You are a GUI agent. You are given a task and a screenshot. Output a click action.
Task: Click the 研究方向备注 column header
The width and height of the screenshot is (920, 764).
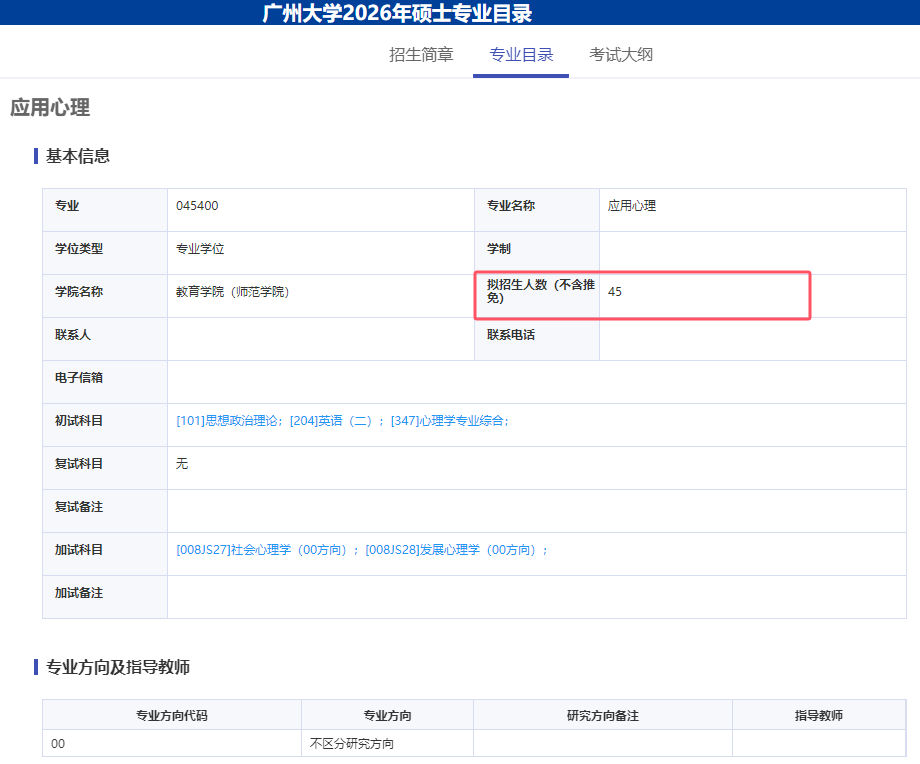[x=602, y=716]
